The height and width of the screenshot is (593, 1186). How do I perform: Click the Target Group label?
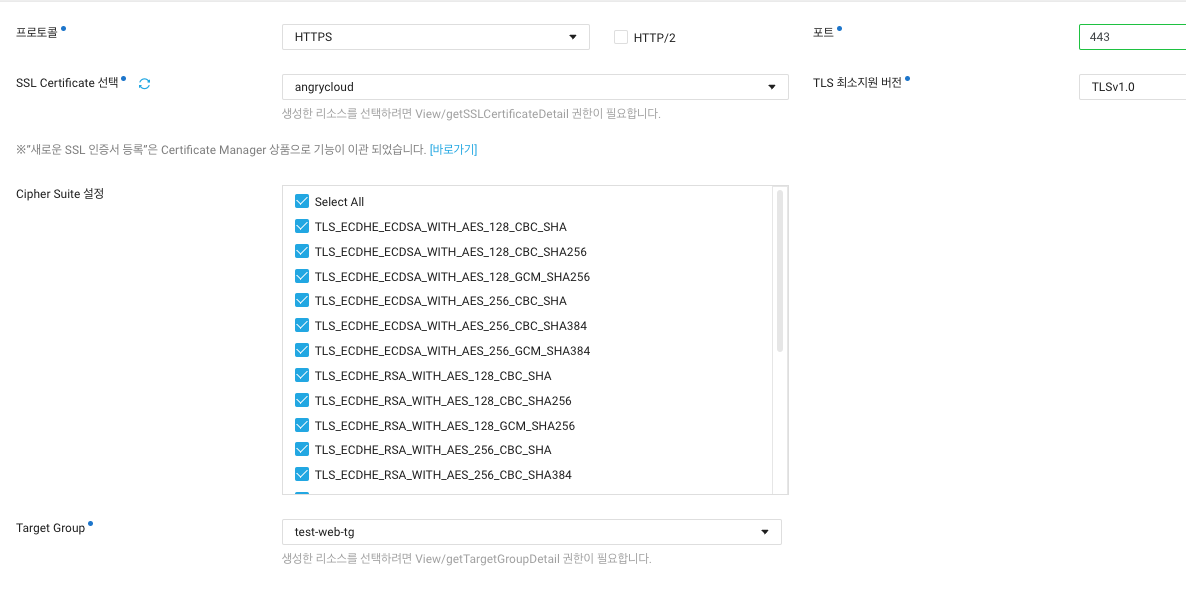tap(51, 528)
